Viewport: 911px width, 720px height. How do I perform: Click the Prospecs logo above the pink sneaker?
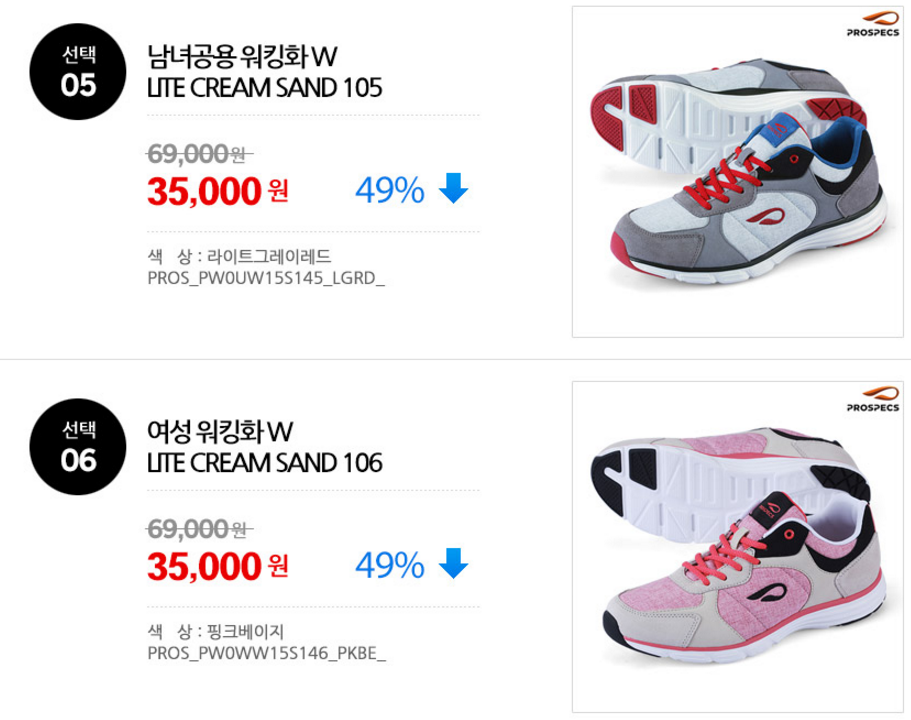[873, 400]
